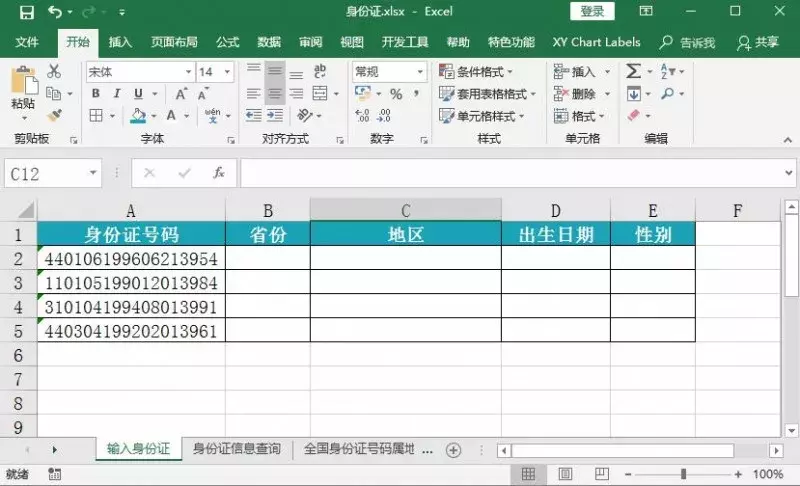Switch to the 插入 ribbon tab
The width and height of the screenshot is (800, 486).
click(120, 42)
